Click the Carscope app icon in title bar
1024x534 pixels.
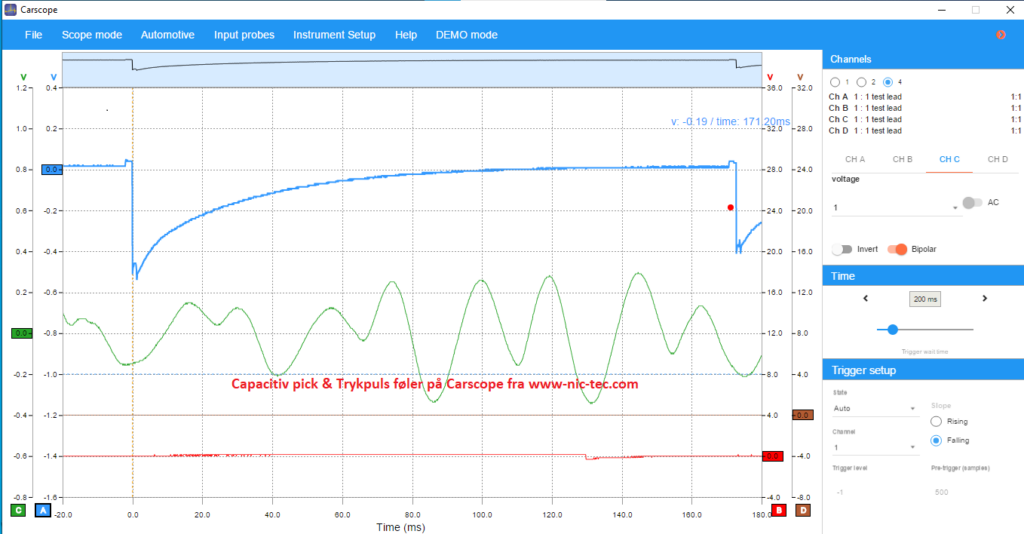[10, 10]
